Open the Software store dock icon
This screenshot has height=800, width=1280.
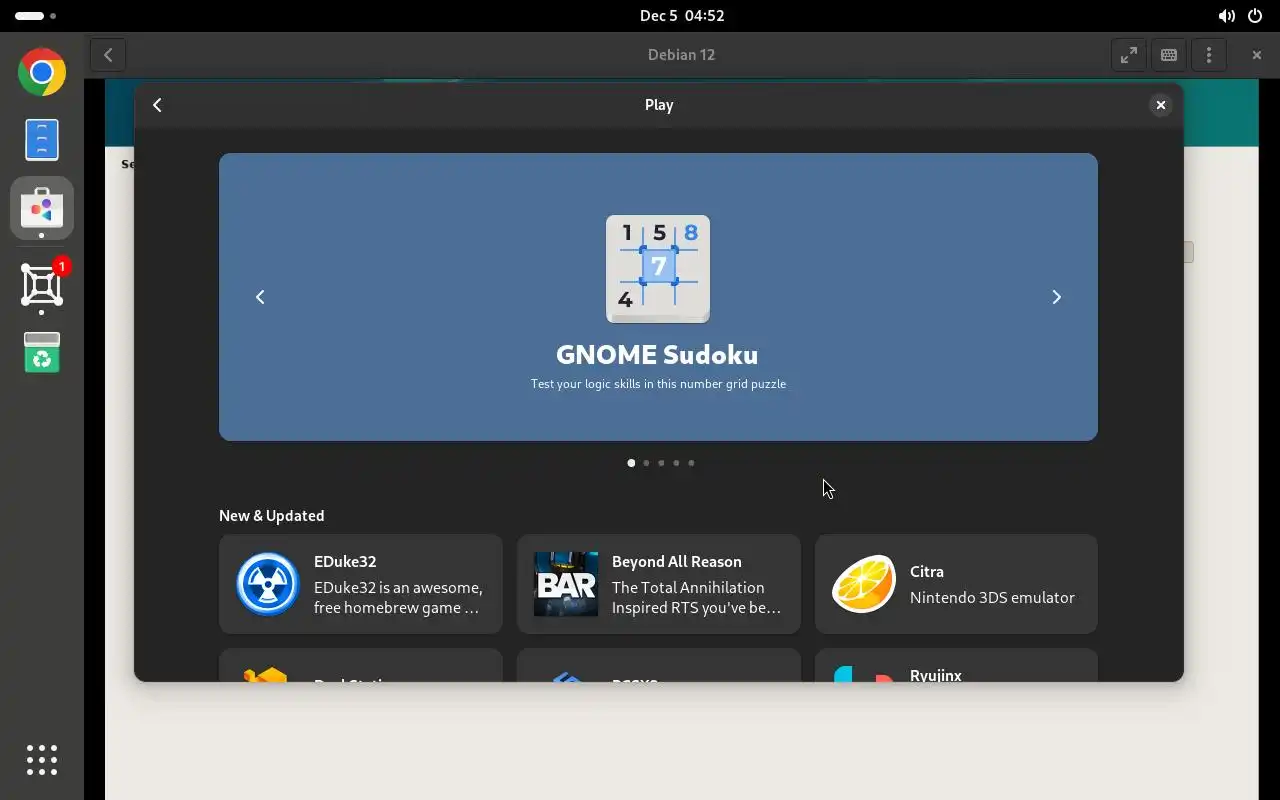coord(42,208)
